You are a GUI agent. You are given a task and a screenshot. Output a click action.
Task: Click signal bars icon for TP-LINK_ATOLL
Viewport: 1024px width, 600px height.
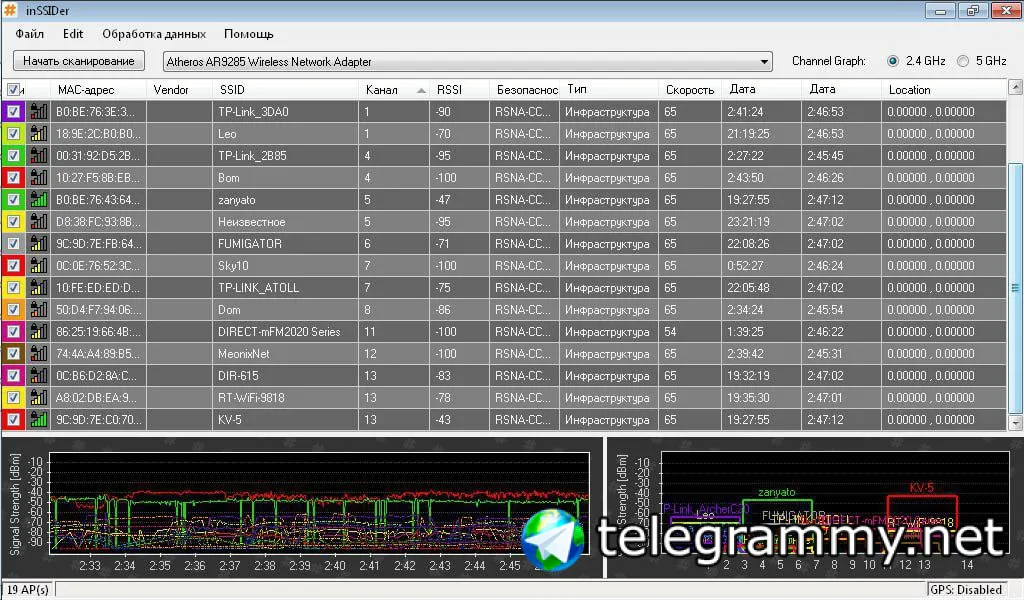pyautogui.click(x=39, y=288)
